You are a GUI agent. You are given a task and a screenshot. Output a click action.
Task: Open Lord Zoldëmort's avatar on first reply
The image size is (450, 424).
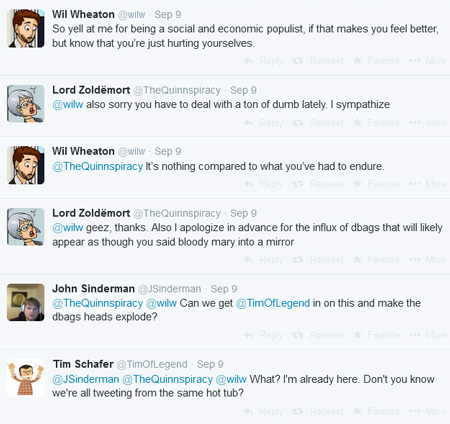[x=26, y=103]
